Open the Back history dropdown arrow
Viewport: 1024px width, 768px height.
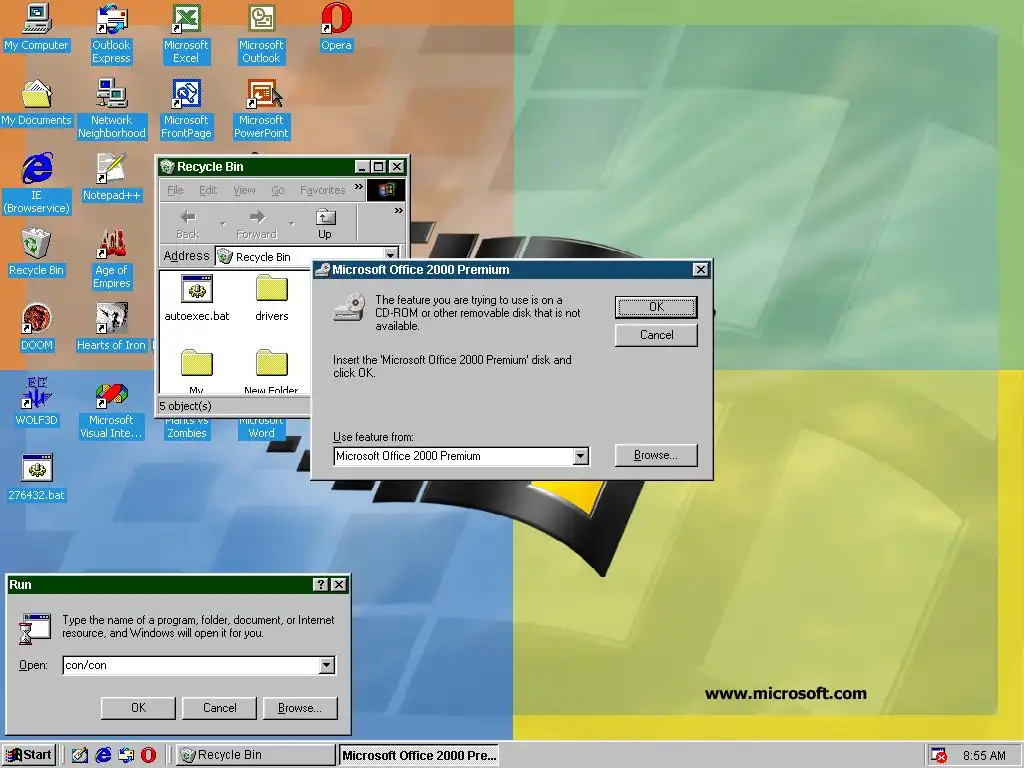coord(223,224)
